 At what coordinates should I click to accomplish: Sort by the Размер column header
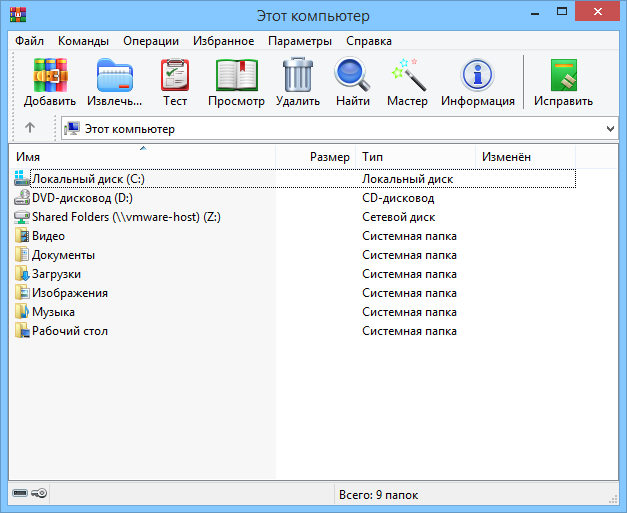tap(328, 157)
